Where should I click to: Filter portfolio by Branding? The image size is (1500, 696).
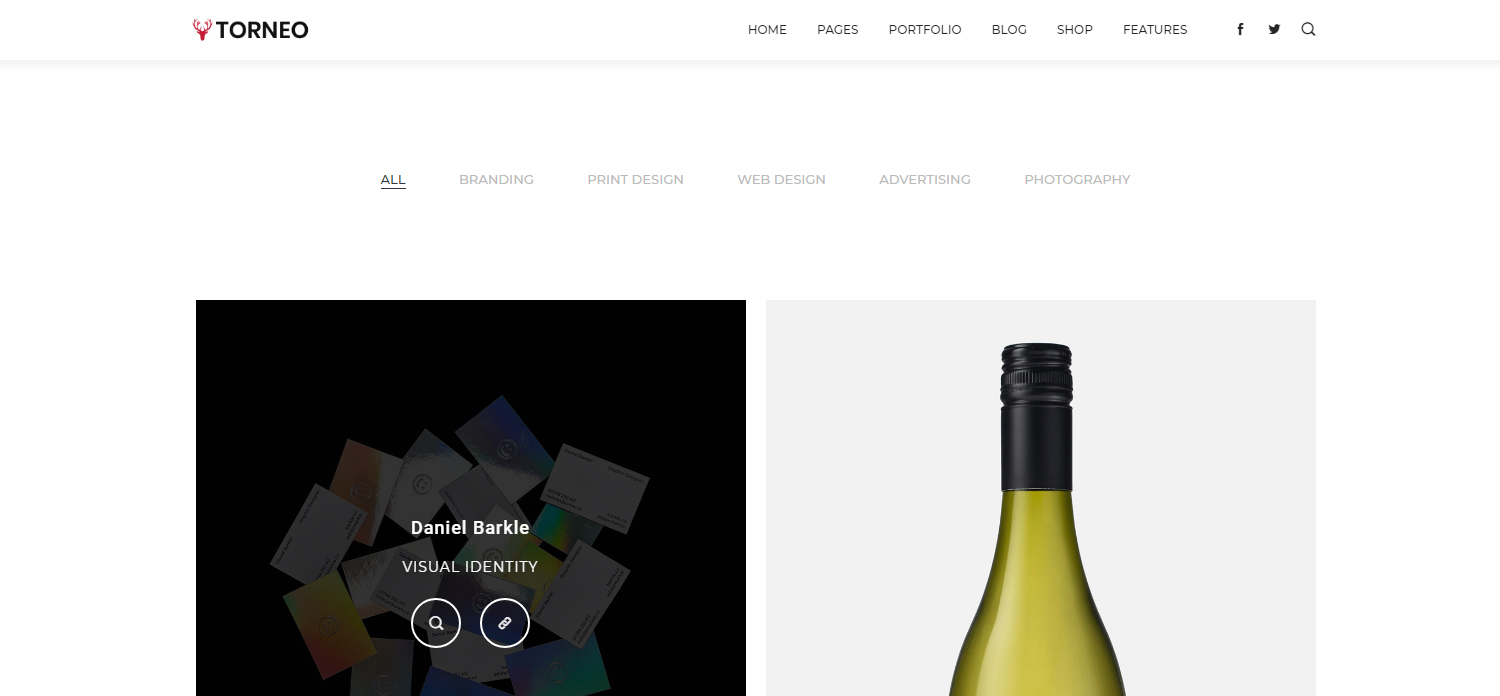pyautogui.click(x=496, y=180)
